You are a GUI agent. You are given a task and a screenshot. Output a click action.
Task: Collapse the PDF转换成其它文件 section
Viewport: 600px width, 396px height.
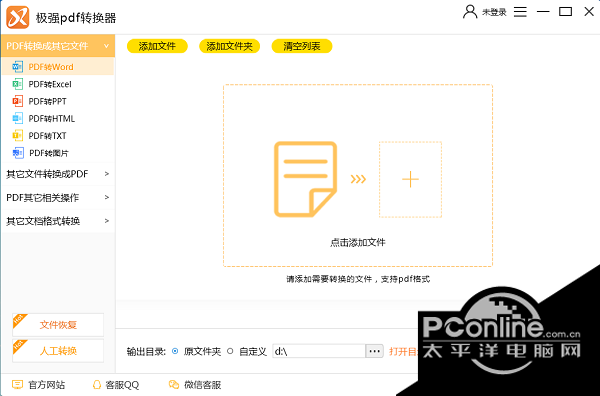pyautogui.click(x=58, y=46)
